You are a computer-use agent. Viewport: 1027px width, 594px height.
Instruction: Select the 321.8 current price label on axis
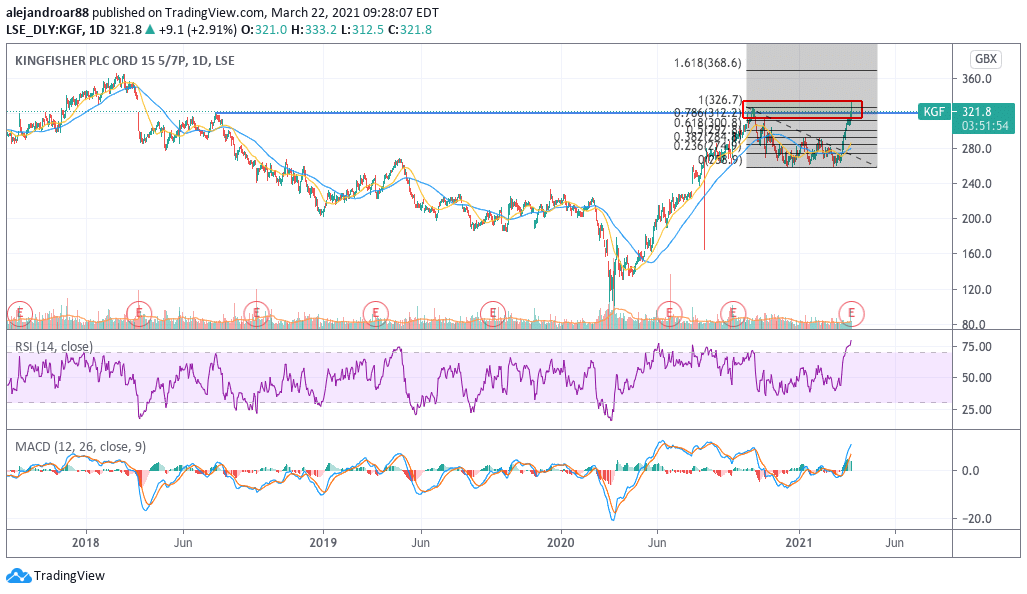[x=977, y=112]
